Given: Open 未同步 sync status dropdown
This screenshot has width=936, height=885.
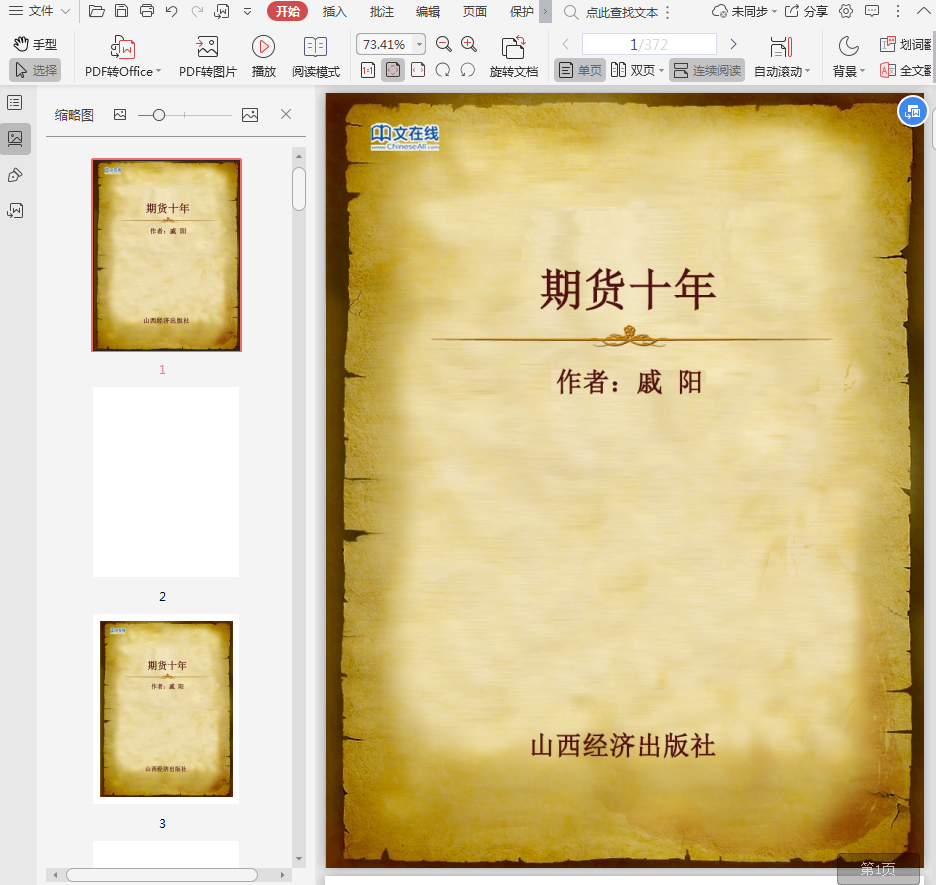Looking at the screenshot, I should click(744, 11).
